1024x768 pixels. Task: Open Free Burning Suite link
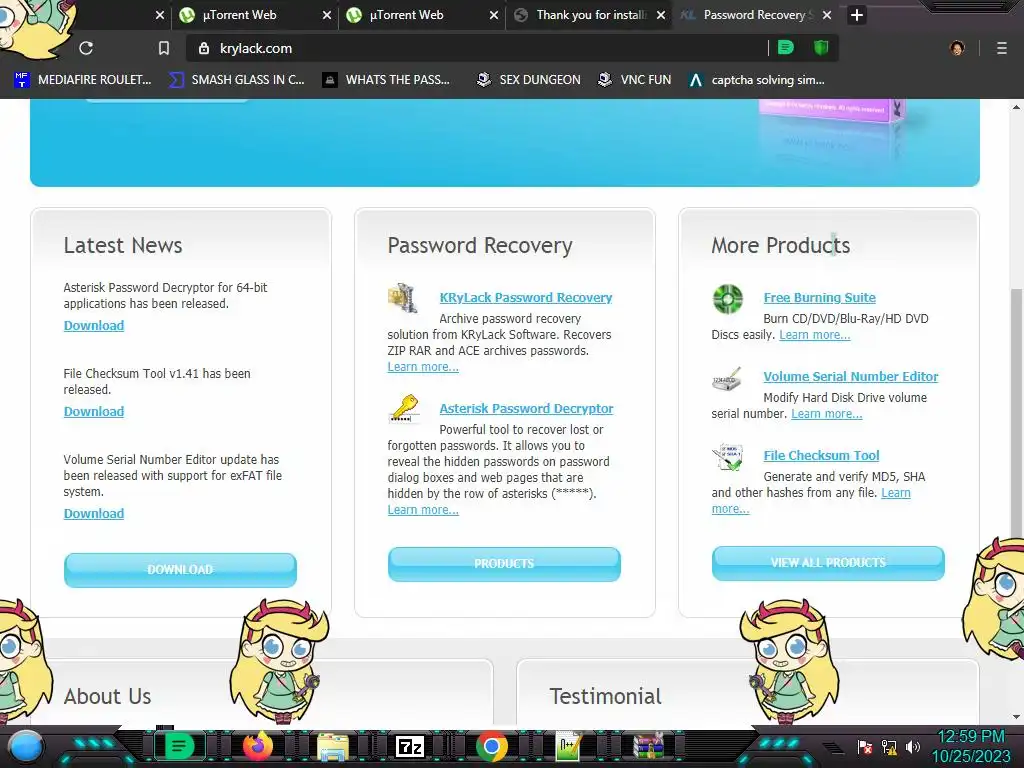click(x=820, y=298)
